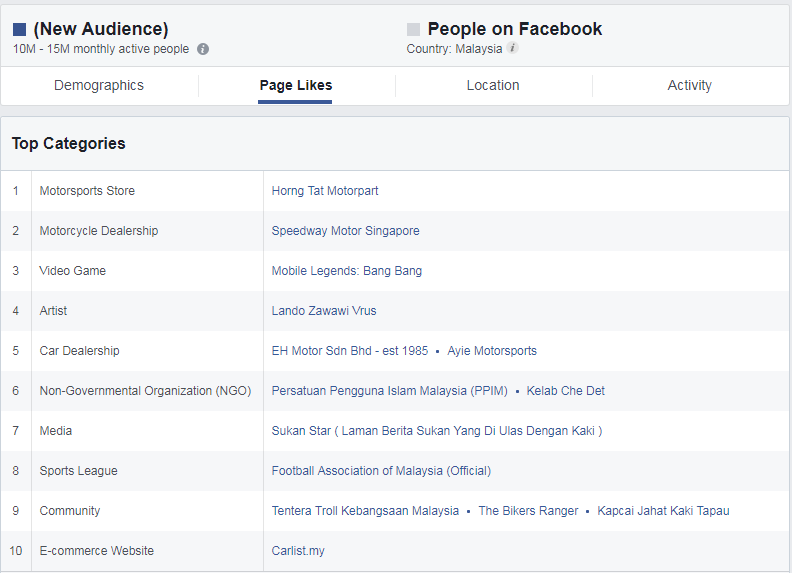Click the blue New Audience color square

coord(19,29)
